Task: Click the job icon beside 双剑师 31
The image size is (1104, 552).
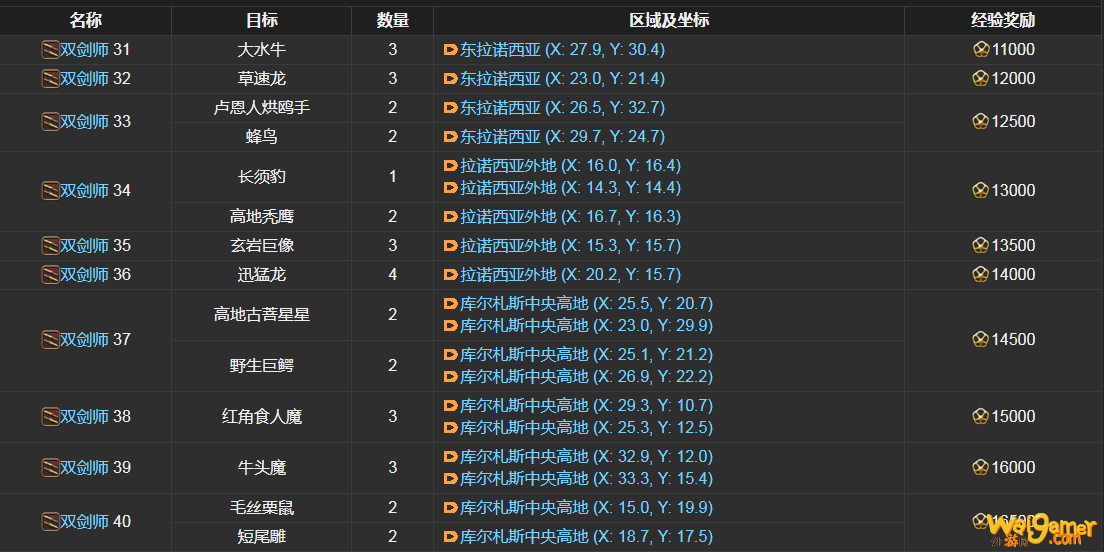Action: coord(50,50)
